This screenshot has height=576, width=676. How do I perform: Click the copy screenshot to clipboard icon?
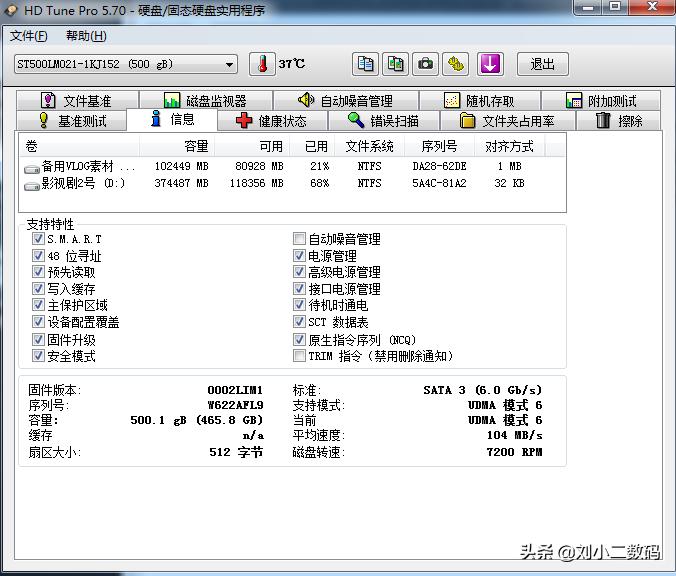395,64
